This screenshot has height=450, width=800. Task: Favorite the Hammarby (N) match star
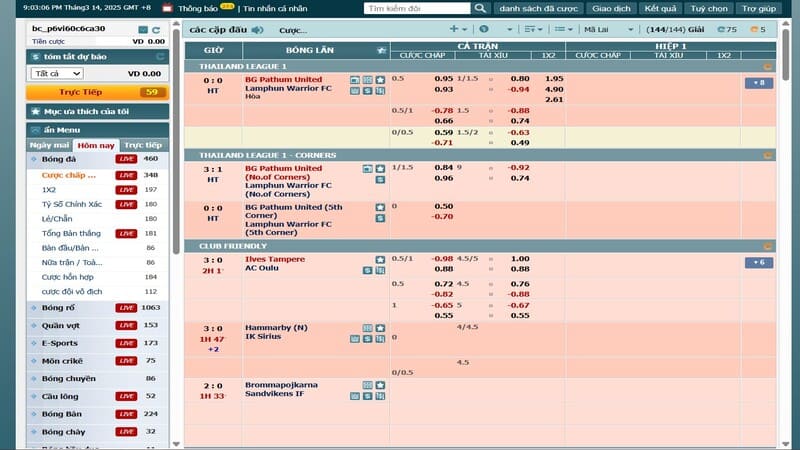[x=380, y=328]
